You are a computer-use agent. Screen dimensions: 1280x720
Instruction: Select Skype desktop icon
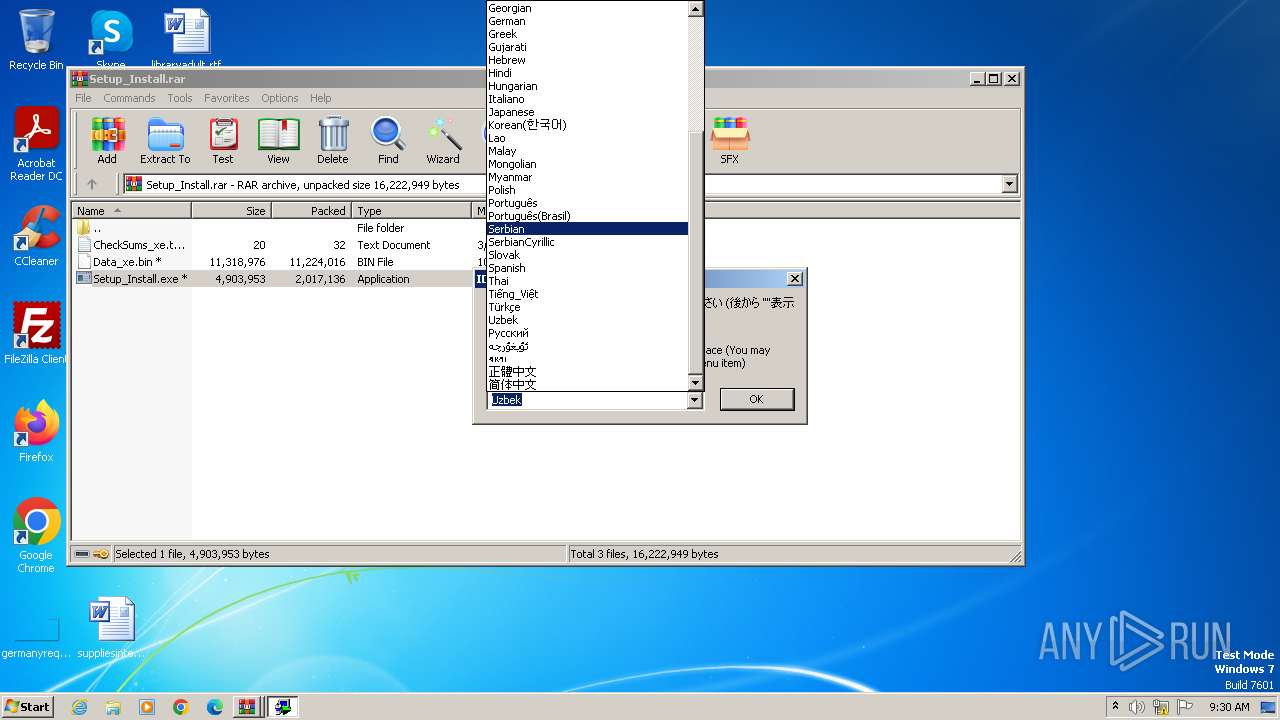click(111, 40)
